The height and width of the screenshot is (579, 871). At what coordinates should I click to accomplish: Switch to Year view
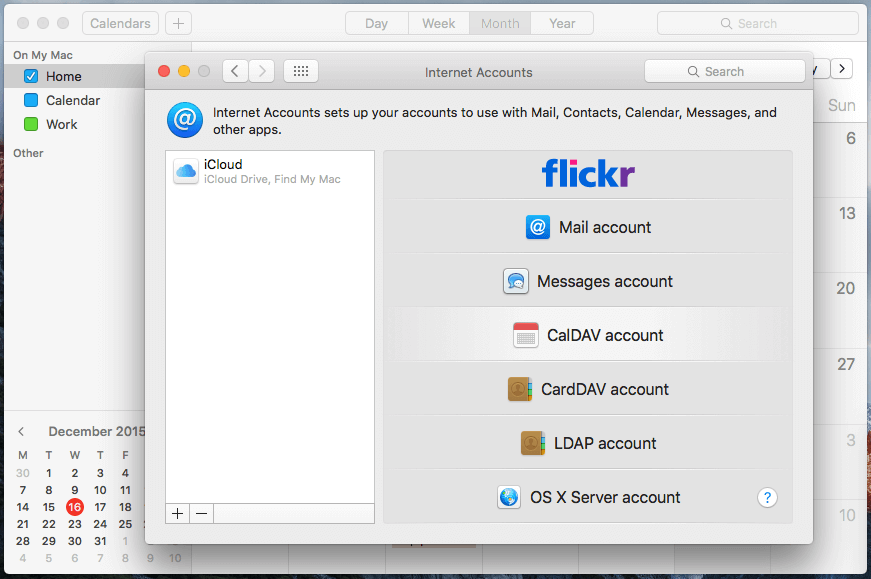pos(562,23)
